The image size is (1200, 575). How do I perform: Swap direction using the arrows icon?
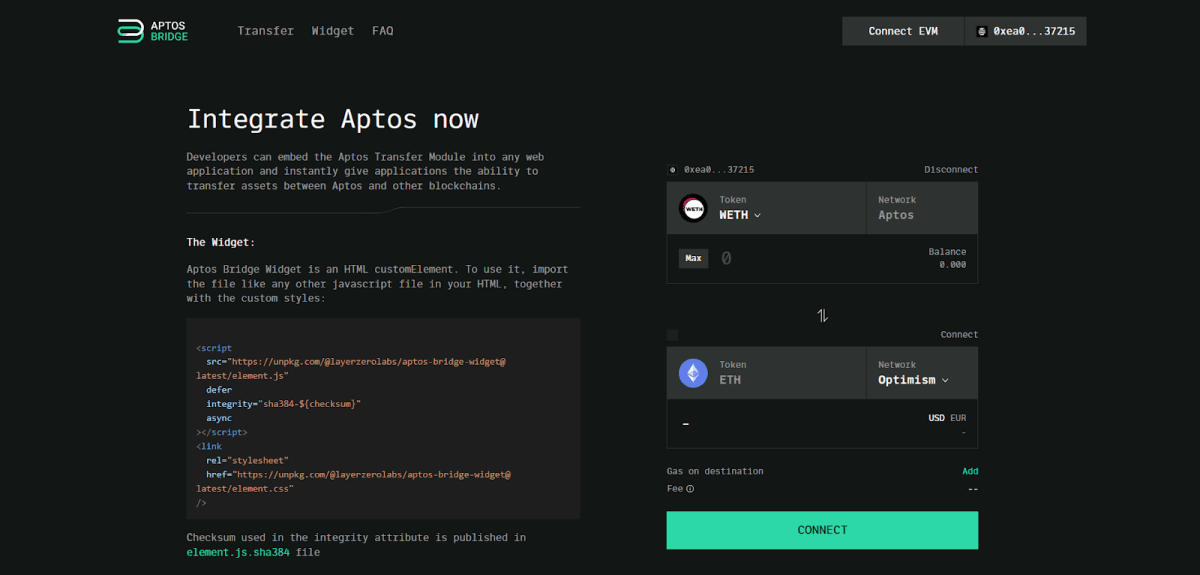pyautogui.click(x=822, y=315)
